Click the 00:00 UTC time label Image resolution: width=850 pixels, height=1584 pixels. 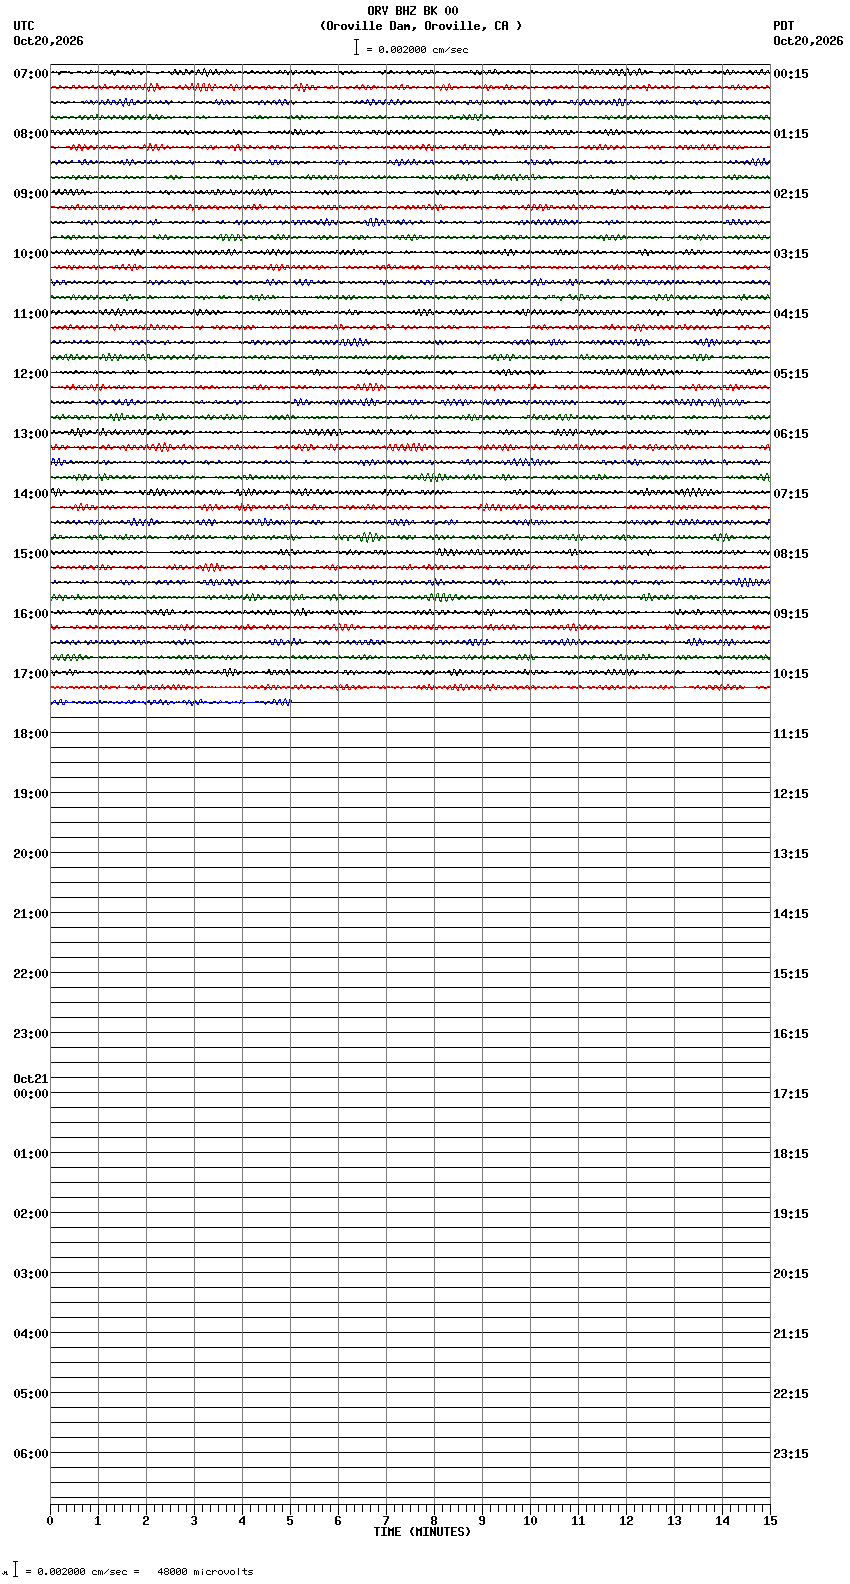click(x=31, y=1094)
